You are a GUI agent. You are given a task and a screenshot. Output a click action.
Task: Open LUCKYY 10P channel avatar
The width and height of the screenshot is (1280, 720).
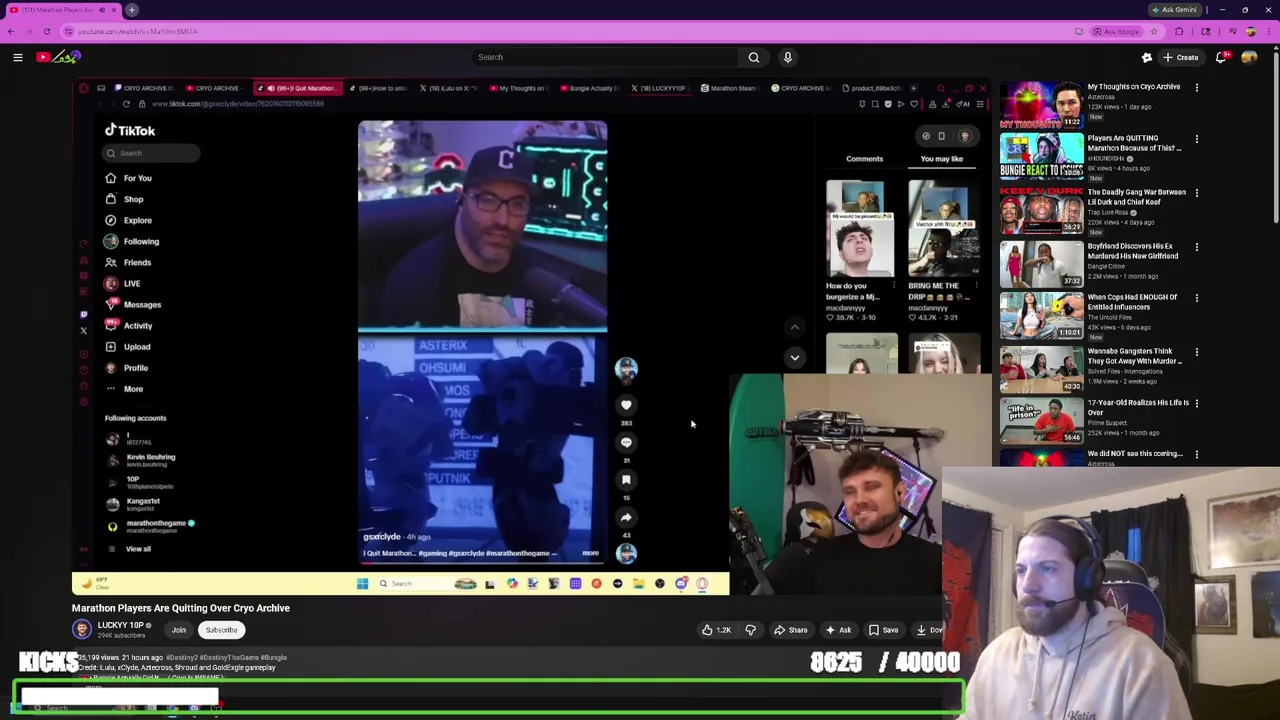pos(82,629)
